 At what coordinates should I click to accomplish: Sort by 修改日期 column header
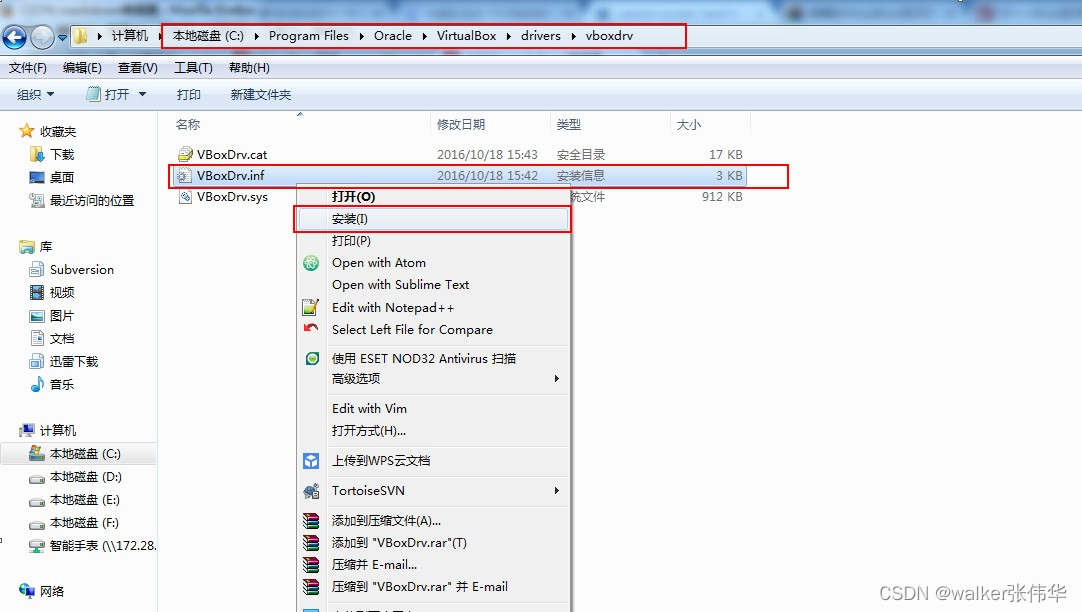461,124
